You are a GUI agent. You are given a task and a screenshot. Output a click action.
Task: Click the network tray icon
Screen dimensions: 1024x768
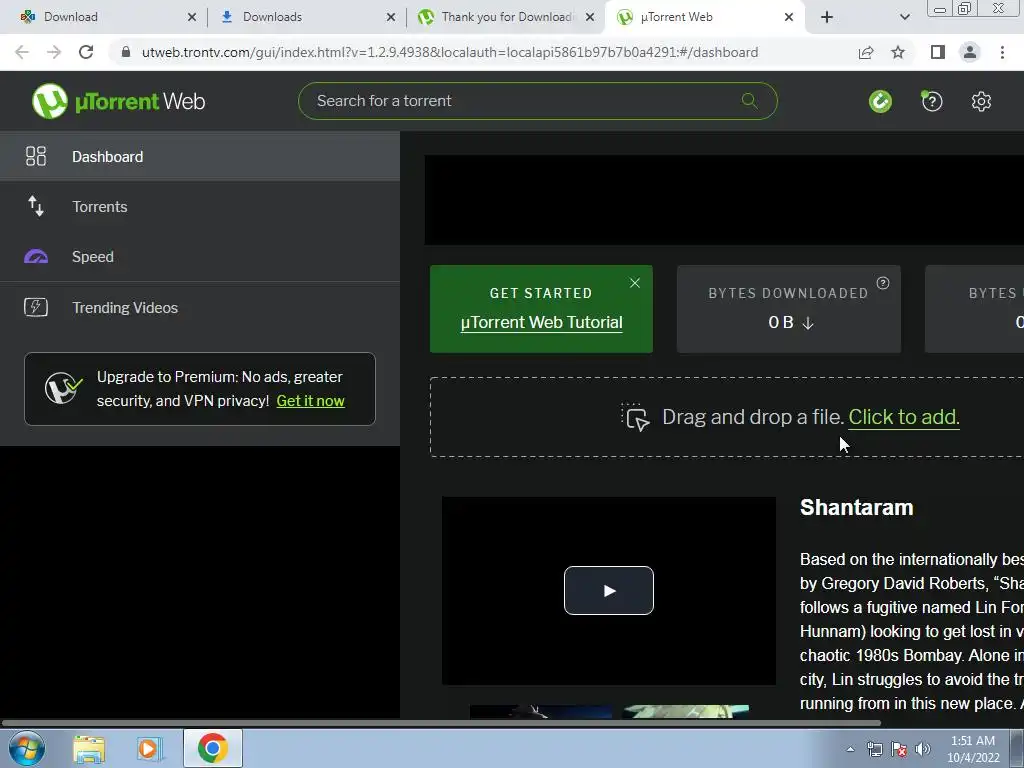point(874,750)
